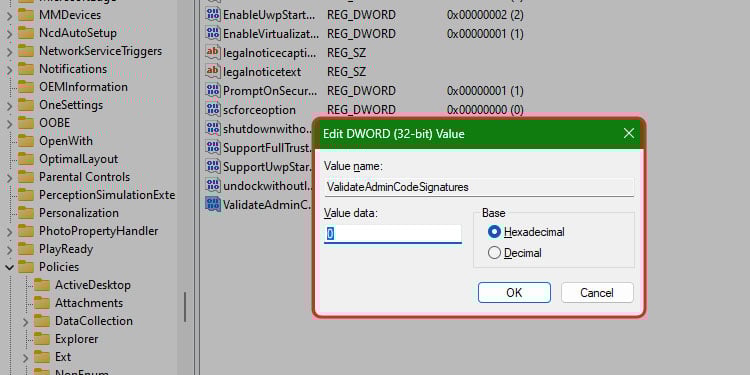750x375 pixels.
Task: Click the registry tree vertical scrollbar thumb
Action: coord(185,307)
